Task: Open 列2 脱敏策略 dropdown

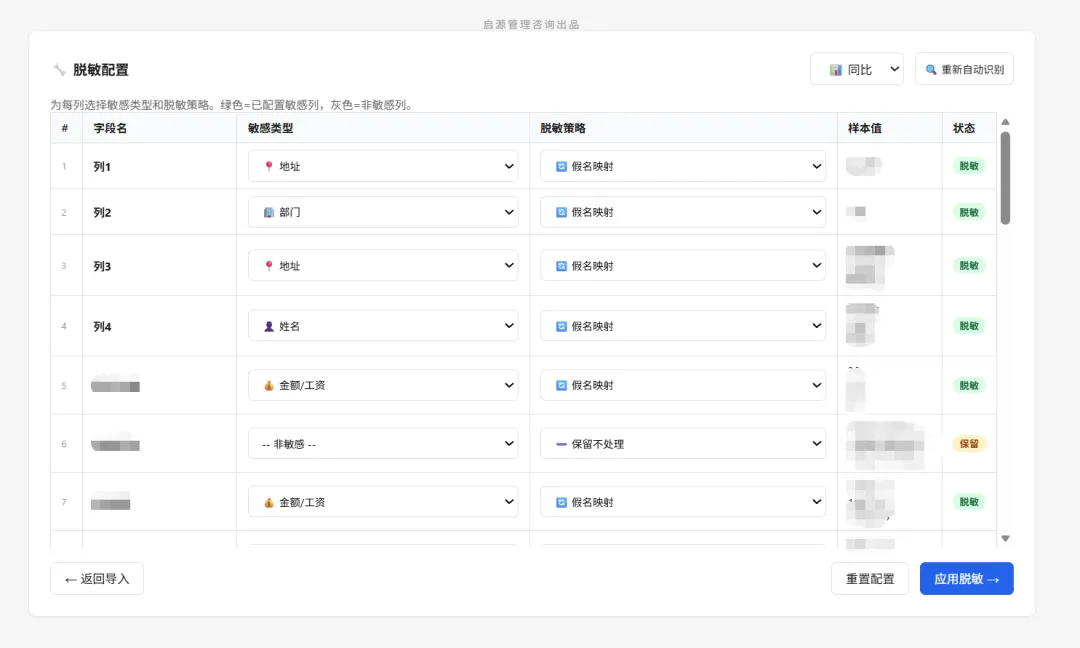Action: (683, 212)
